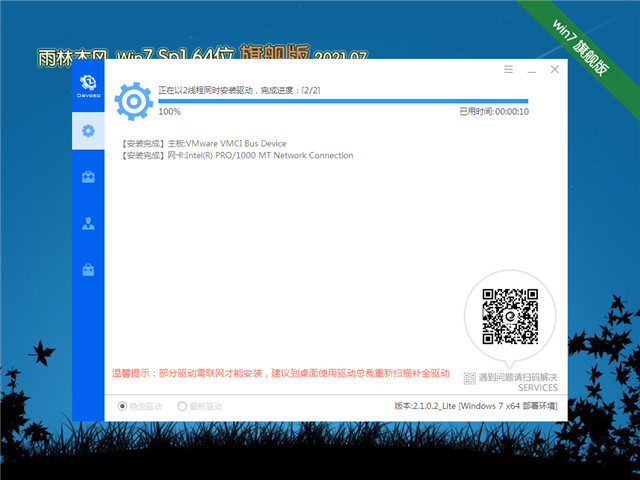
Task: Open the hamburger menu in title bar
Action: click(x=508, y=69)
